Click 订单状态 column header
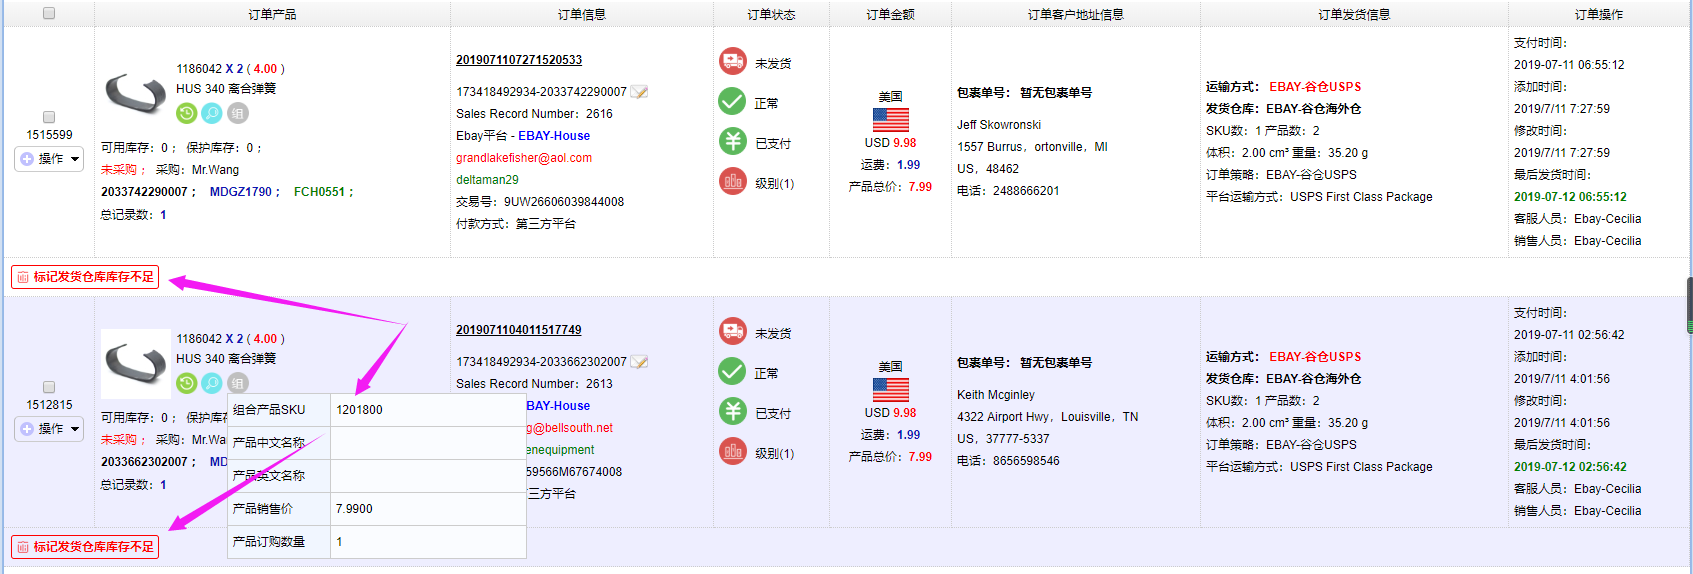Screen dimensions: 1693x574 coord(771,14)
